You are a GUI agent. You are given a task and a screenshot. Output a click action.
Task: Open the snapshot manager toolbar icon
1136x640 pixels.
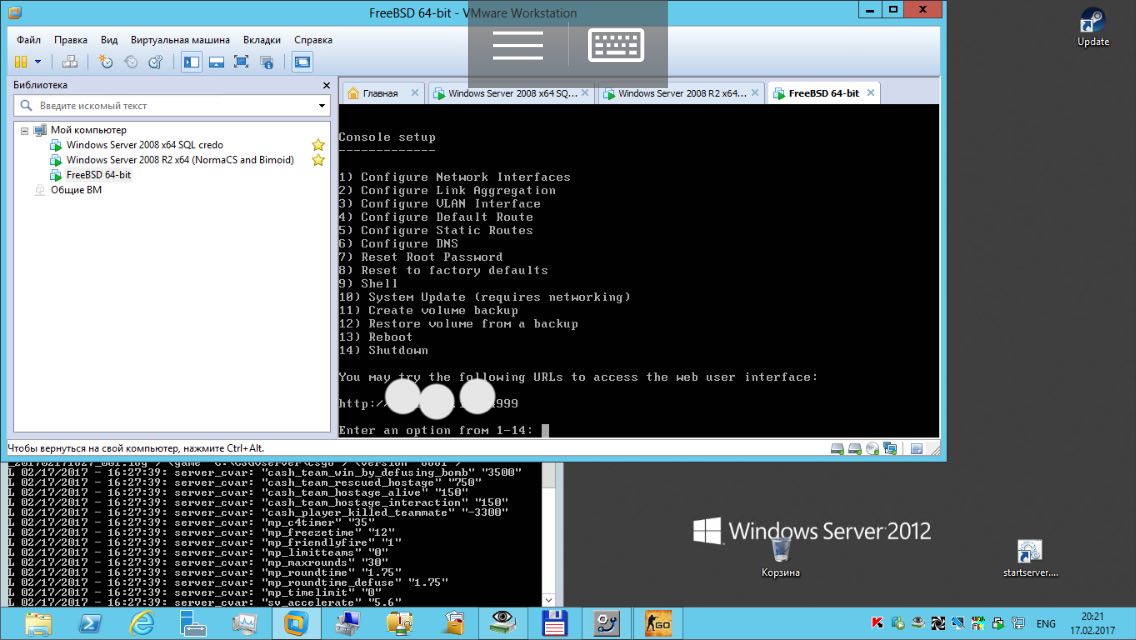[x=155, y=62]
